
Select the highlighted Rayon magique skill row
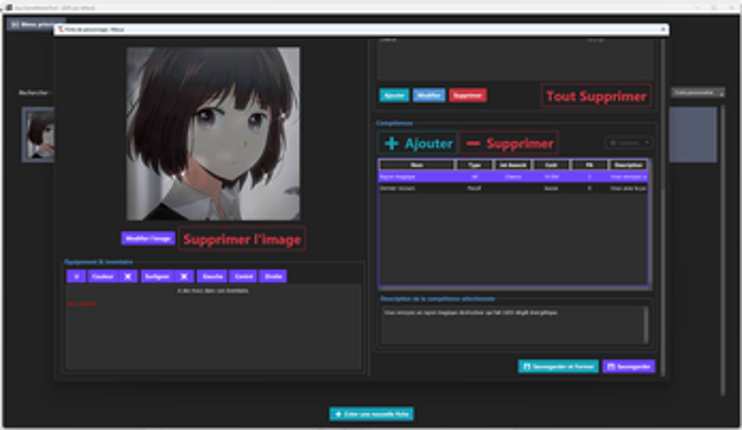513,176
